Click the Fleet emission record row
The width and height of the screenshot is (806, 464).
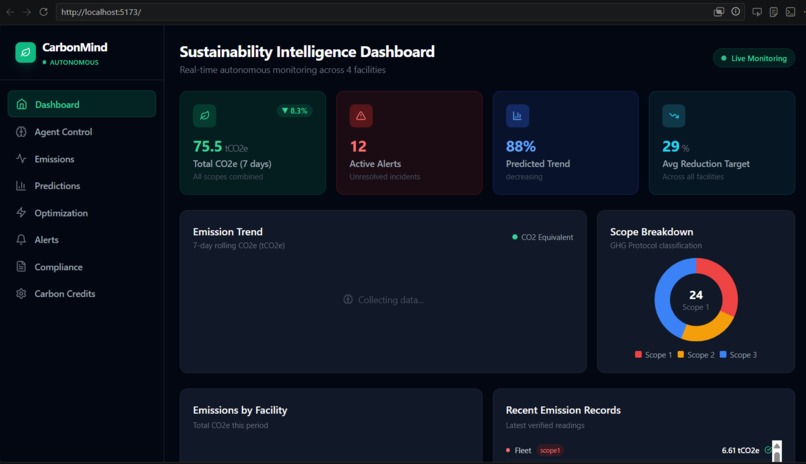tap(639, 450)
